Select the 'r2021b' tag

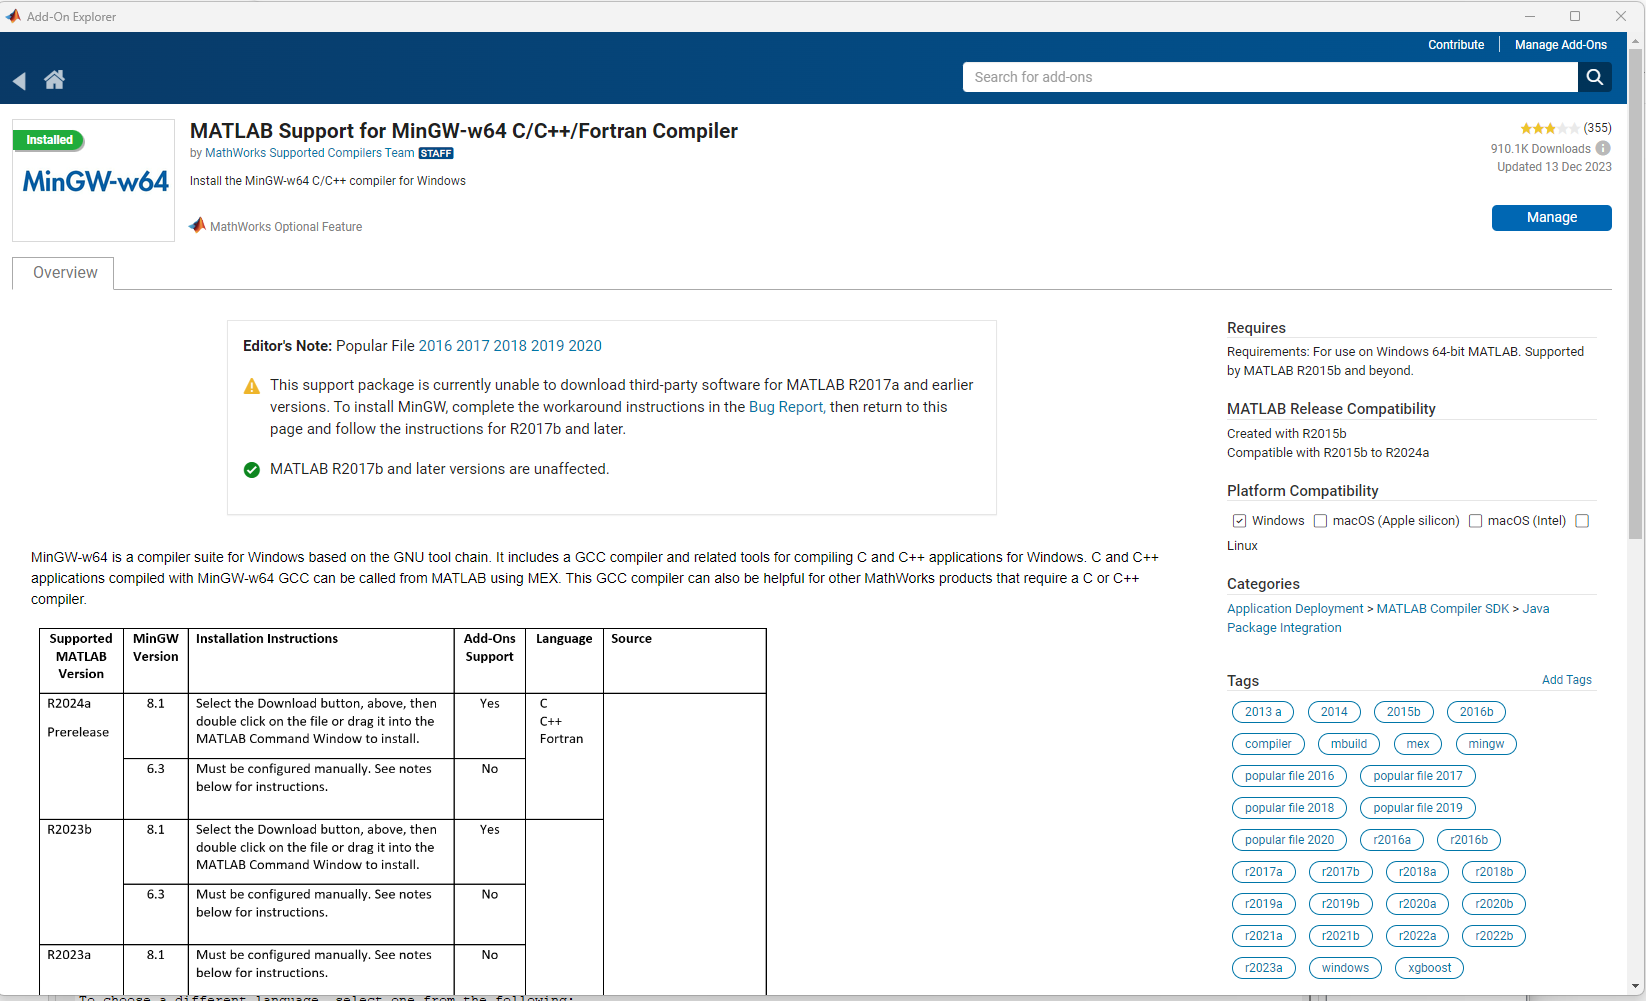pos(1341,936)
